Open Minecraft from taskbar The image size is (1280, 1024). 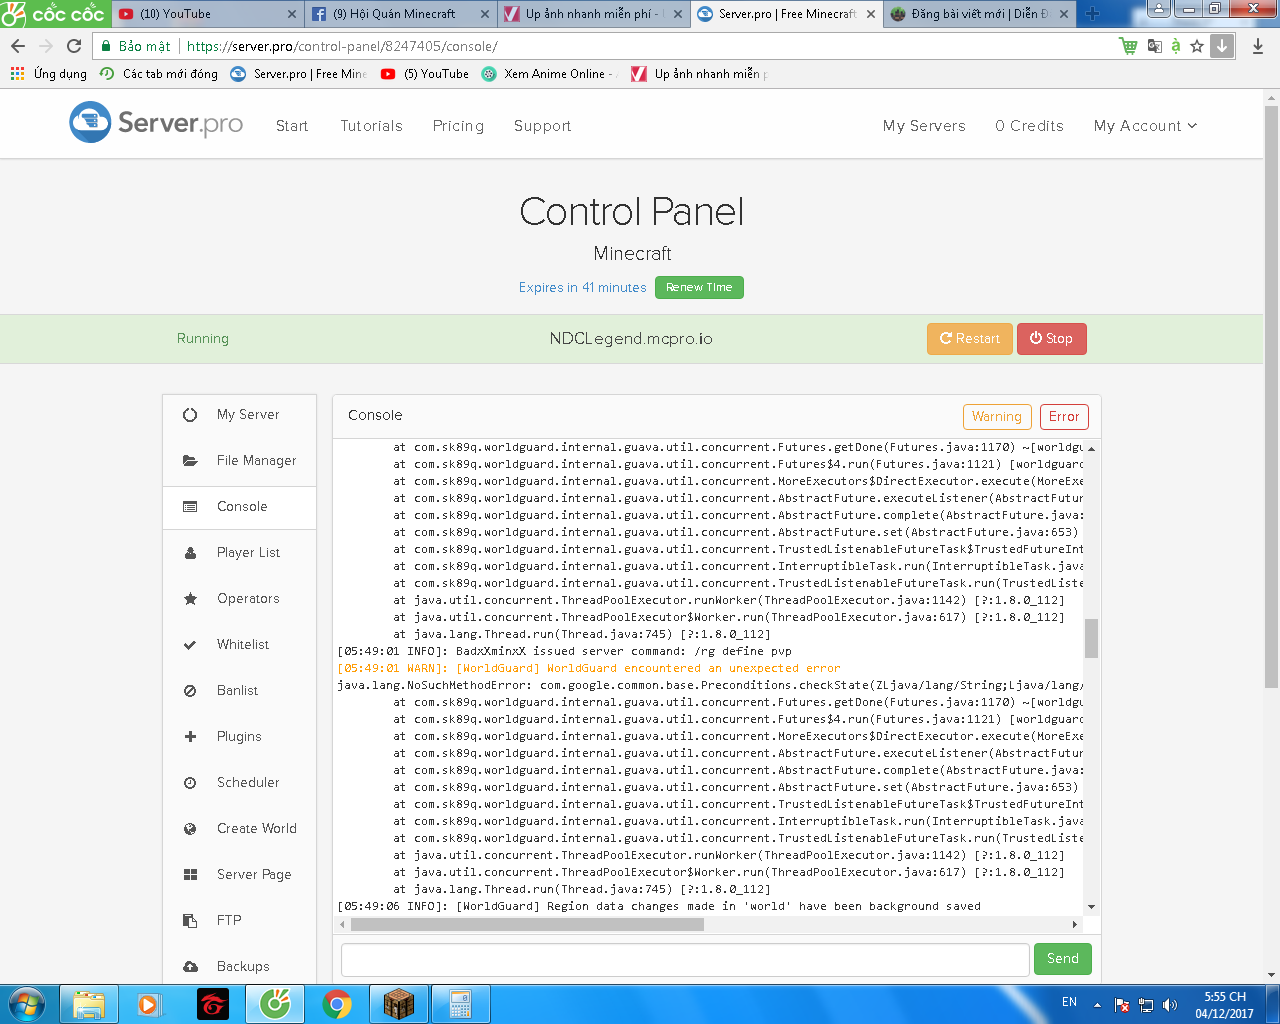point(399,1004)
